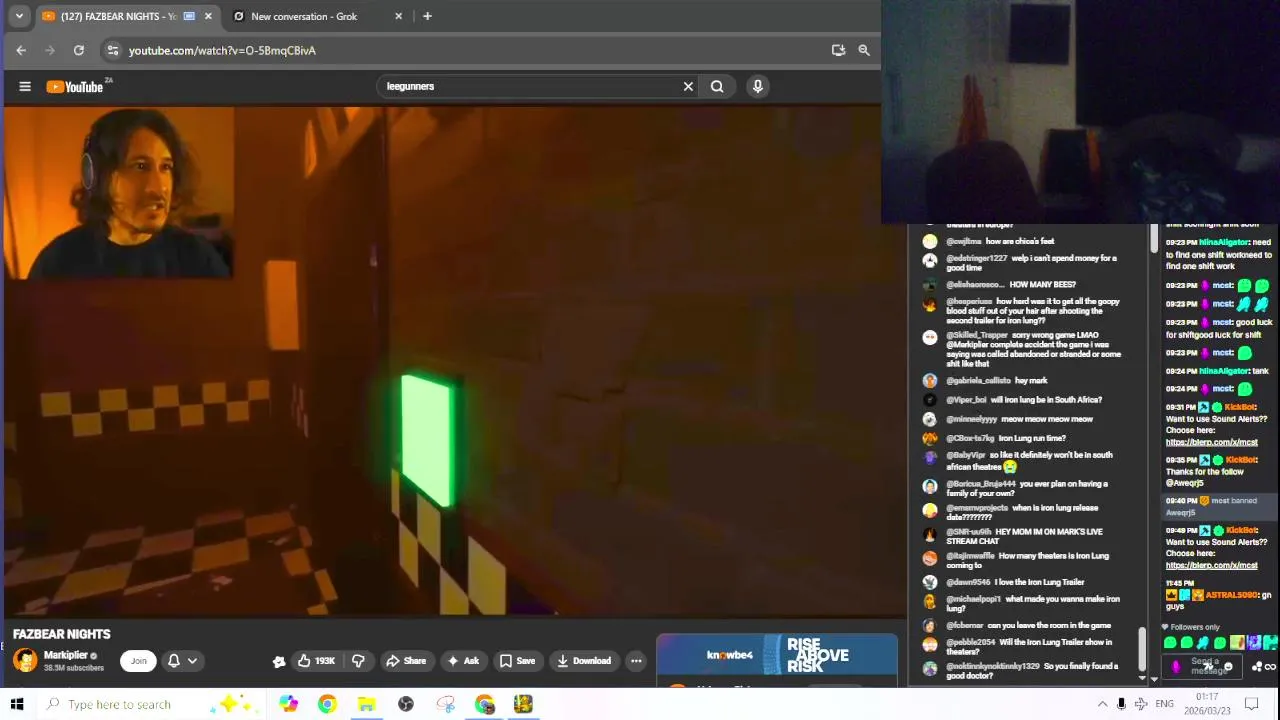This screenshot has height=720, width=1280.
Task: Install app icon in address bar
Action: pyautogui.click(x=838, y=50)
